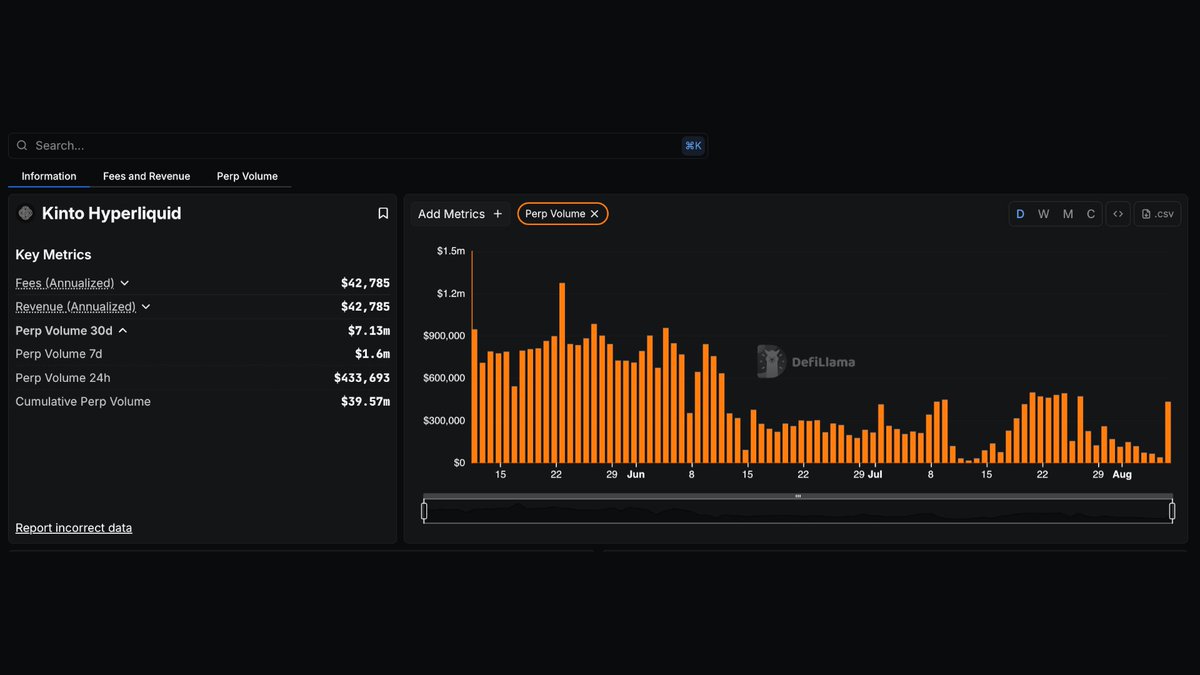
Task: Click the Perp Volume 24h label
Action: point(63,378)
